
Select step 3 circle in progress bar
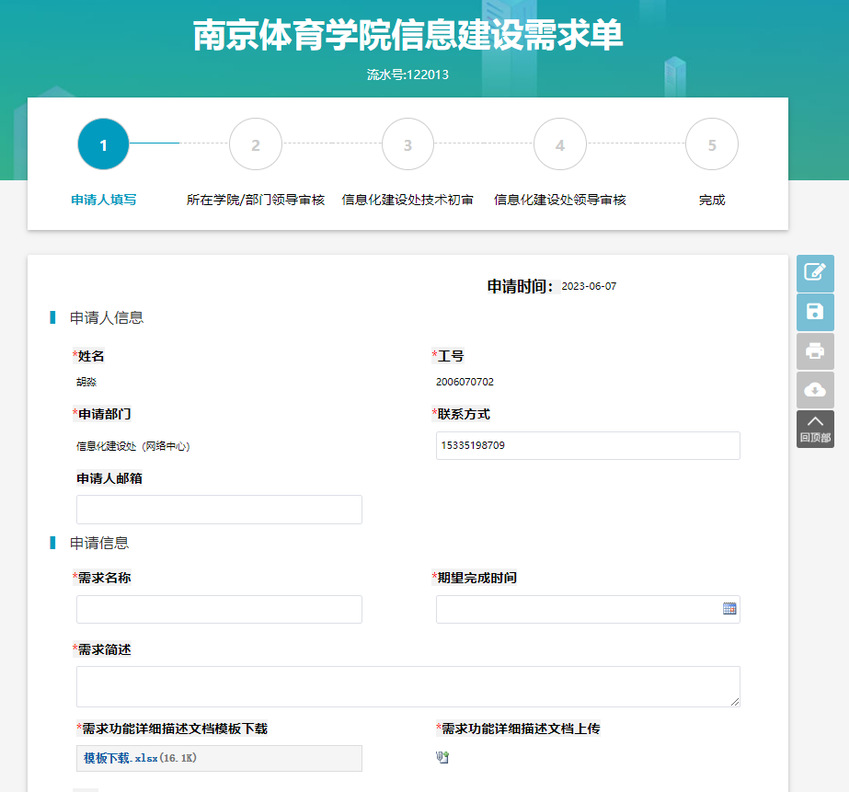tap(407, 145)
